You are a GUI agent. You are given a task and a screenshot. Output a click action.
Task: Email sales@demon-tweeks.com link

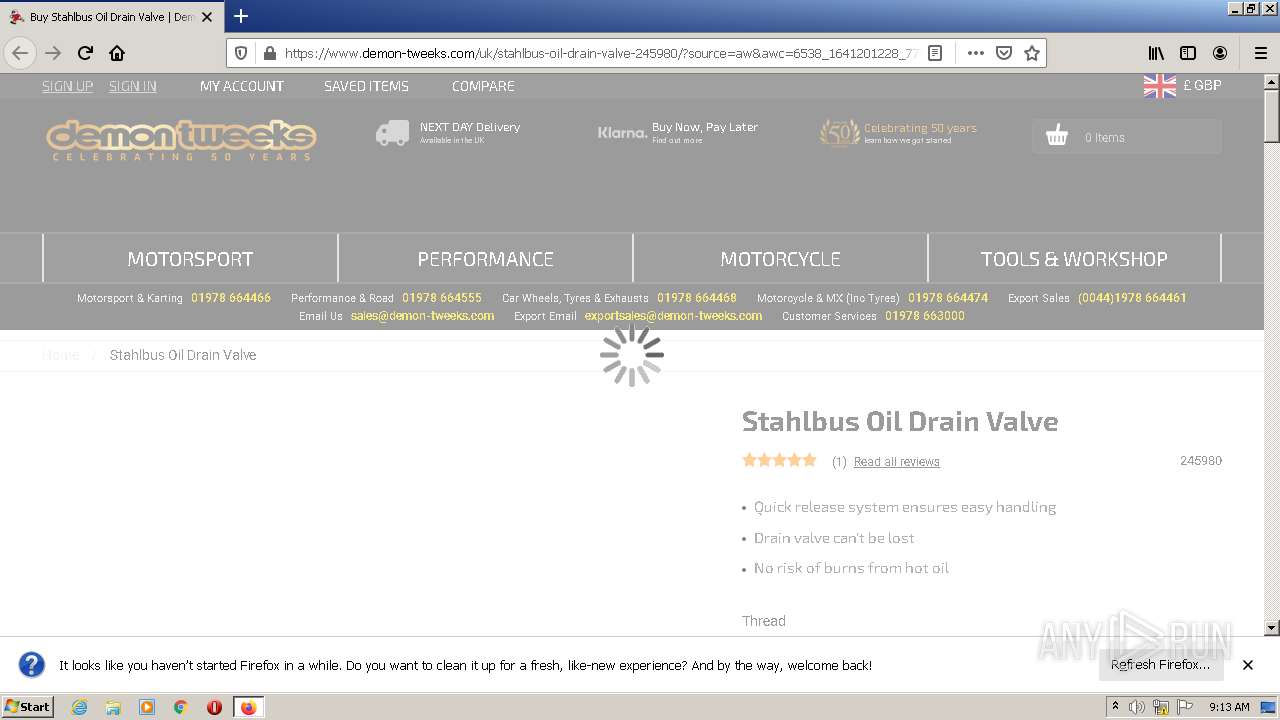(422, 316)
